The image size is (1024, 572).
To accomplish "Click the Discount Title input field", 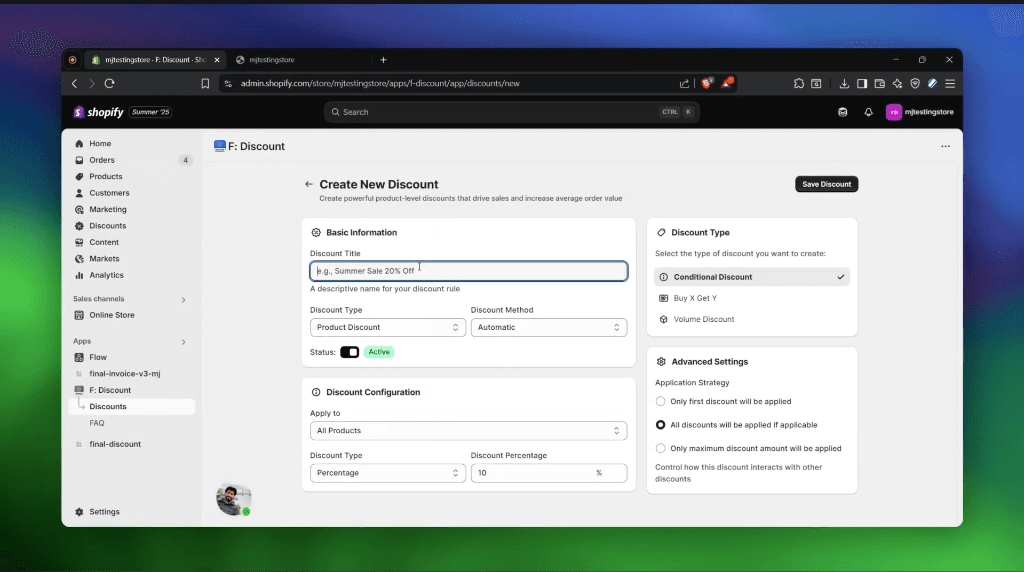I will 468,271.
